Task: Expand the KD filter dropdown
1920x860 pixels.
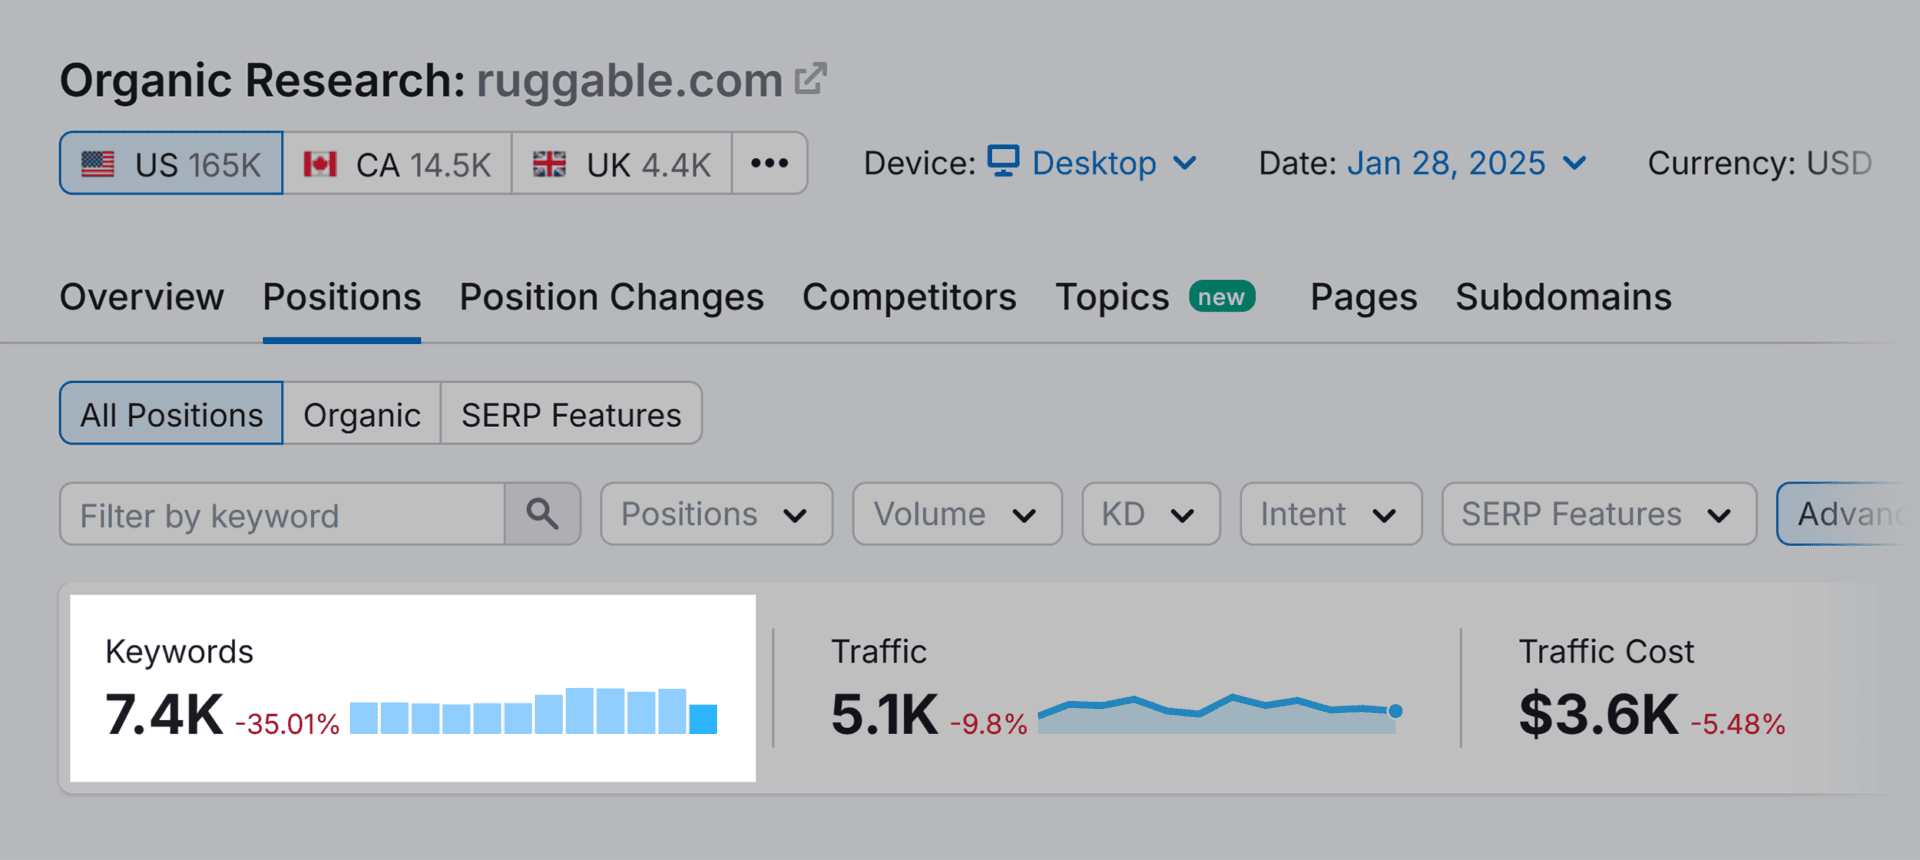Action: click(x=1151, y=514)
